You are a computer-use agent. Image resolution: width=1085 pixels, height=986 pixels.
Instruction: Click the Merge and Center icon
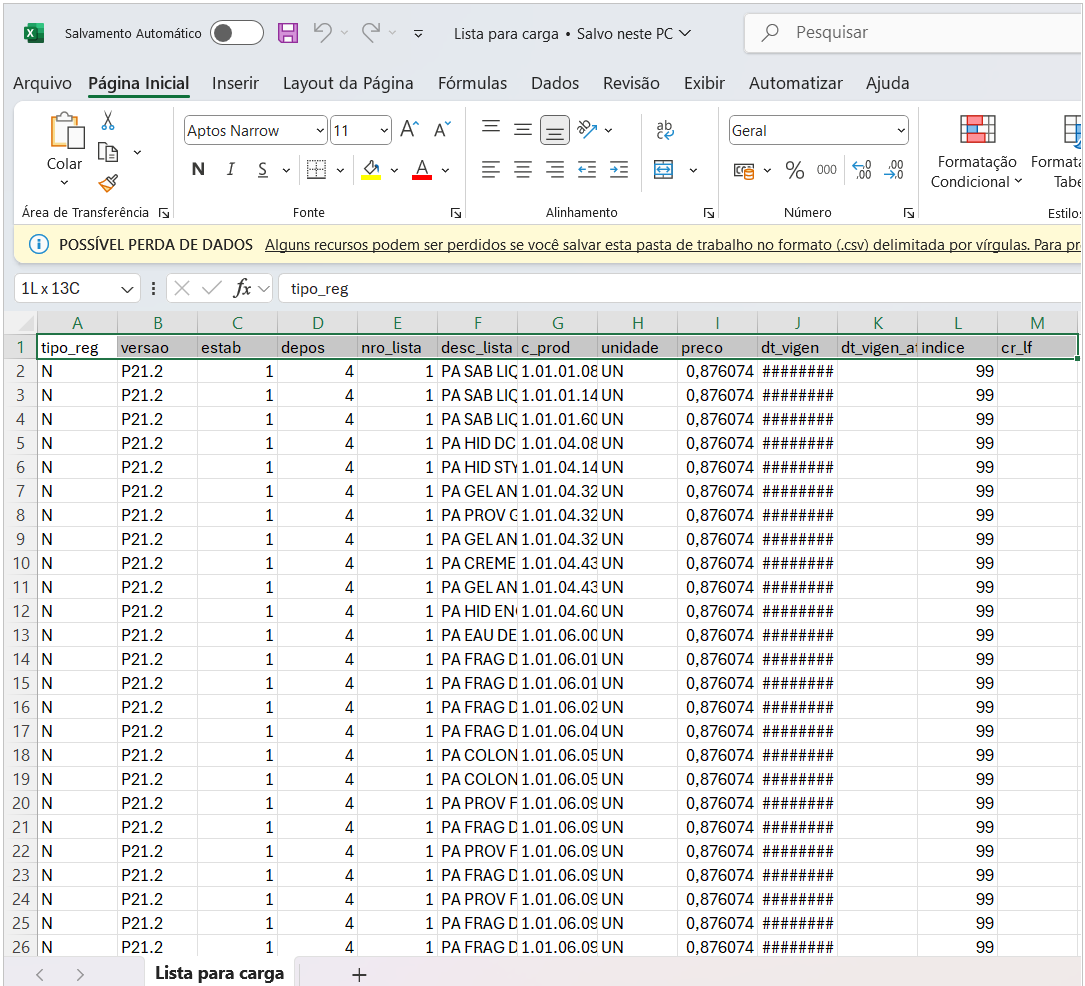[664, 170]
